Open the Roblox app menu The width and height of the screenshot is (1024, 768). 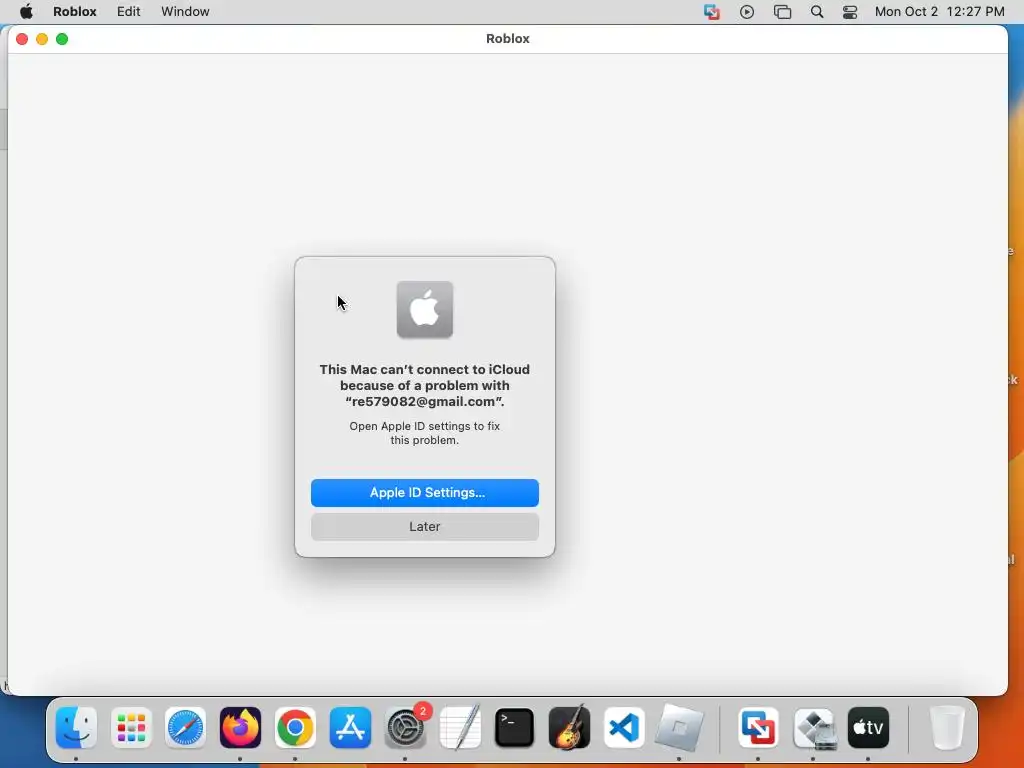coord(74,12)
